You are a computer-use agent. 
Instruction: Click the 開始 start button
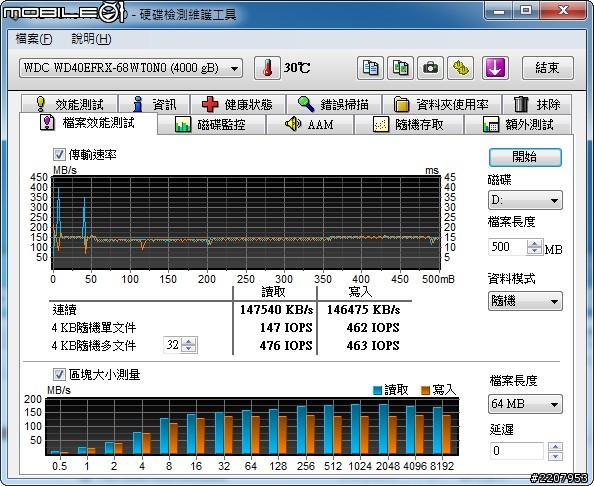pos(525,157)
